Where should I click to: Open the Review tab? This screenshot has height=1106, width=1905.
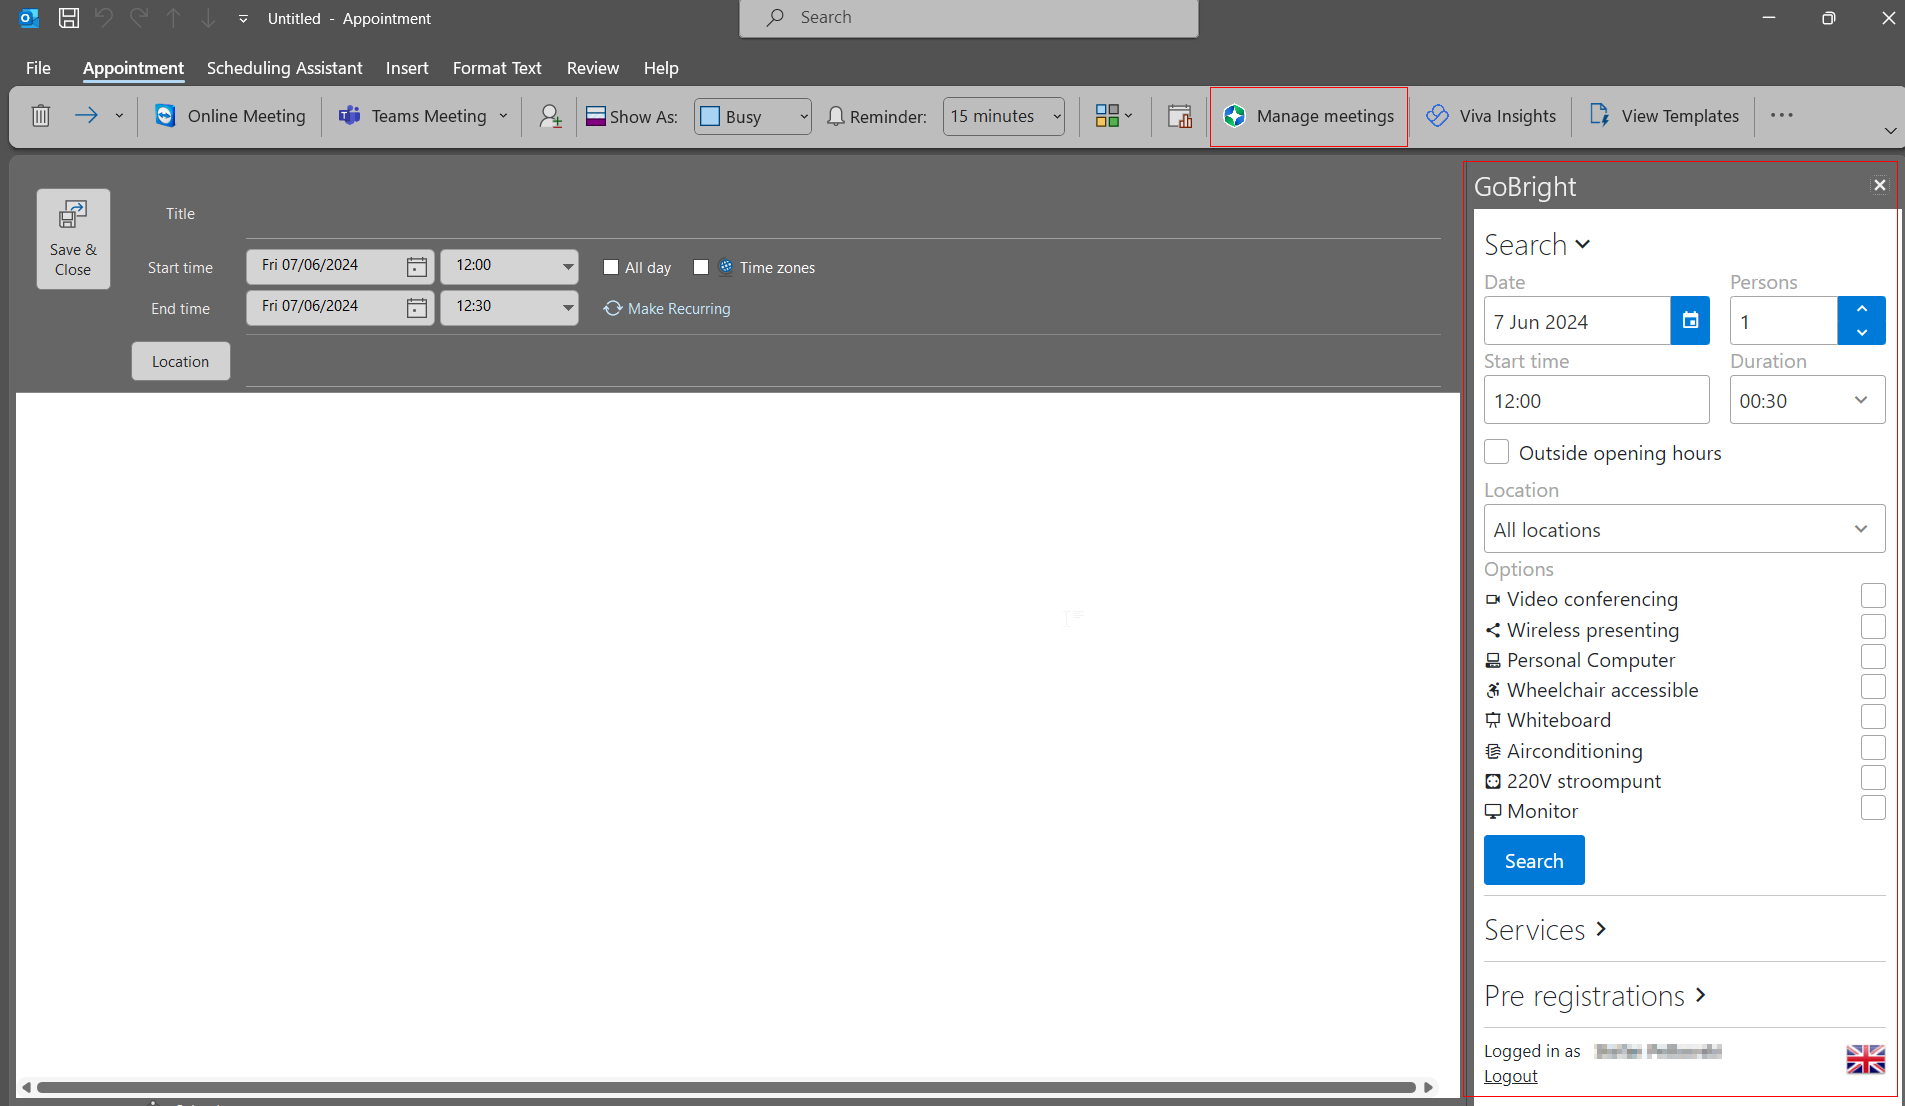click(x=593, y=68)
